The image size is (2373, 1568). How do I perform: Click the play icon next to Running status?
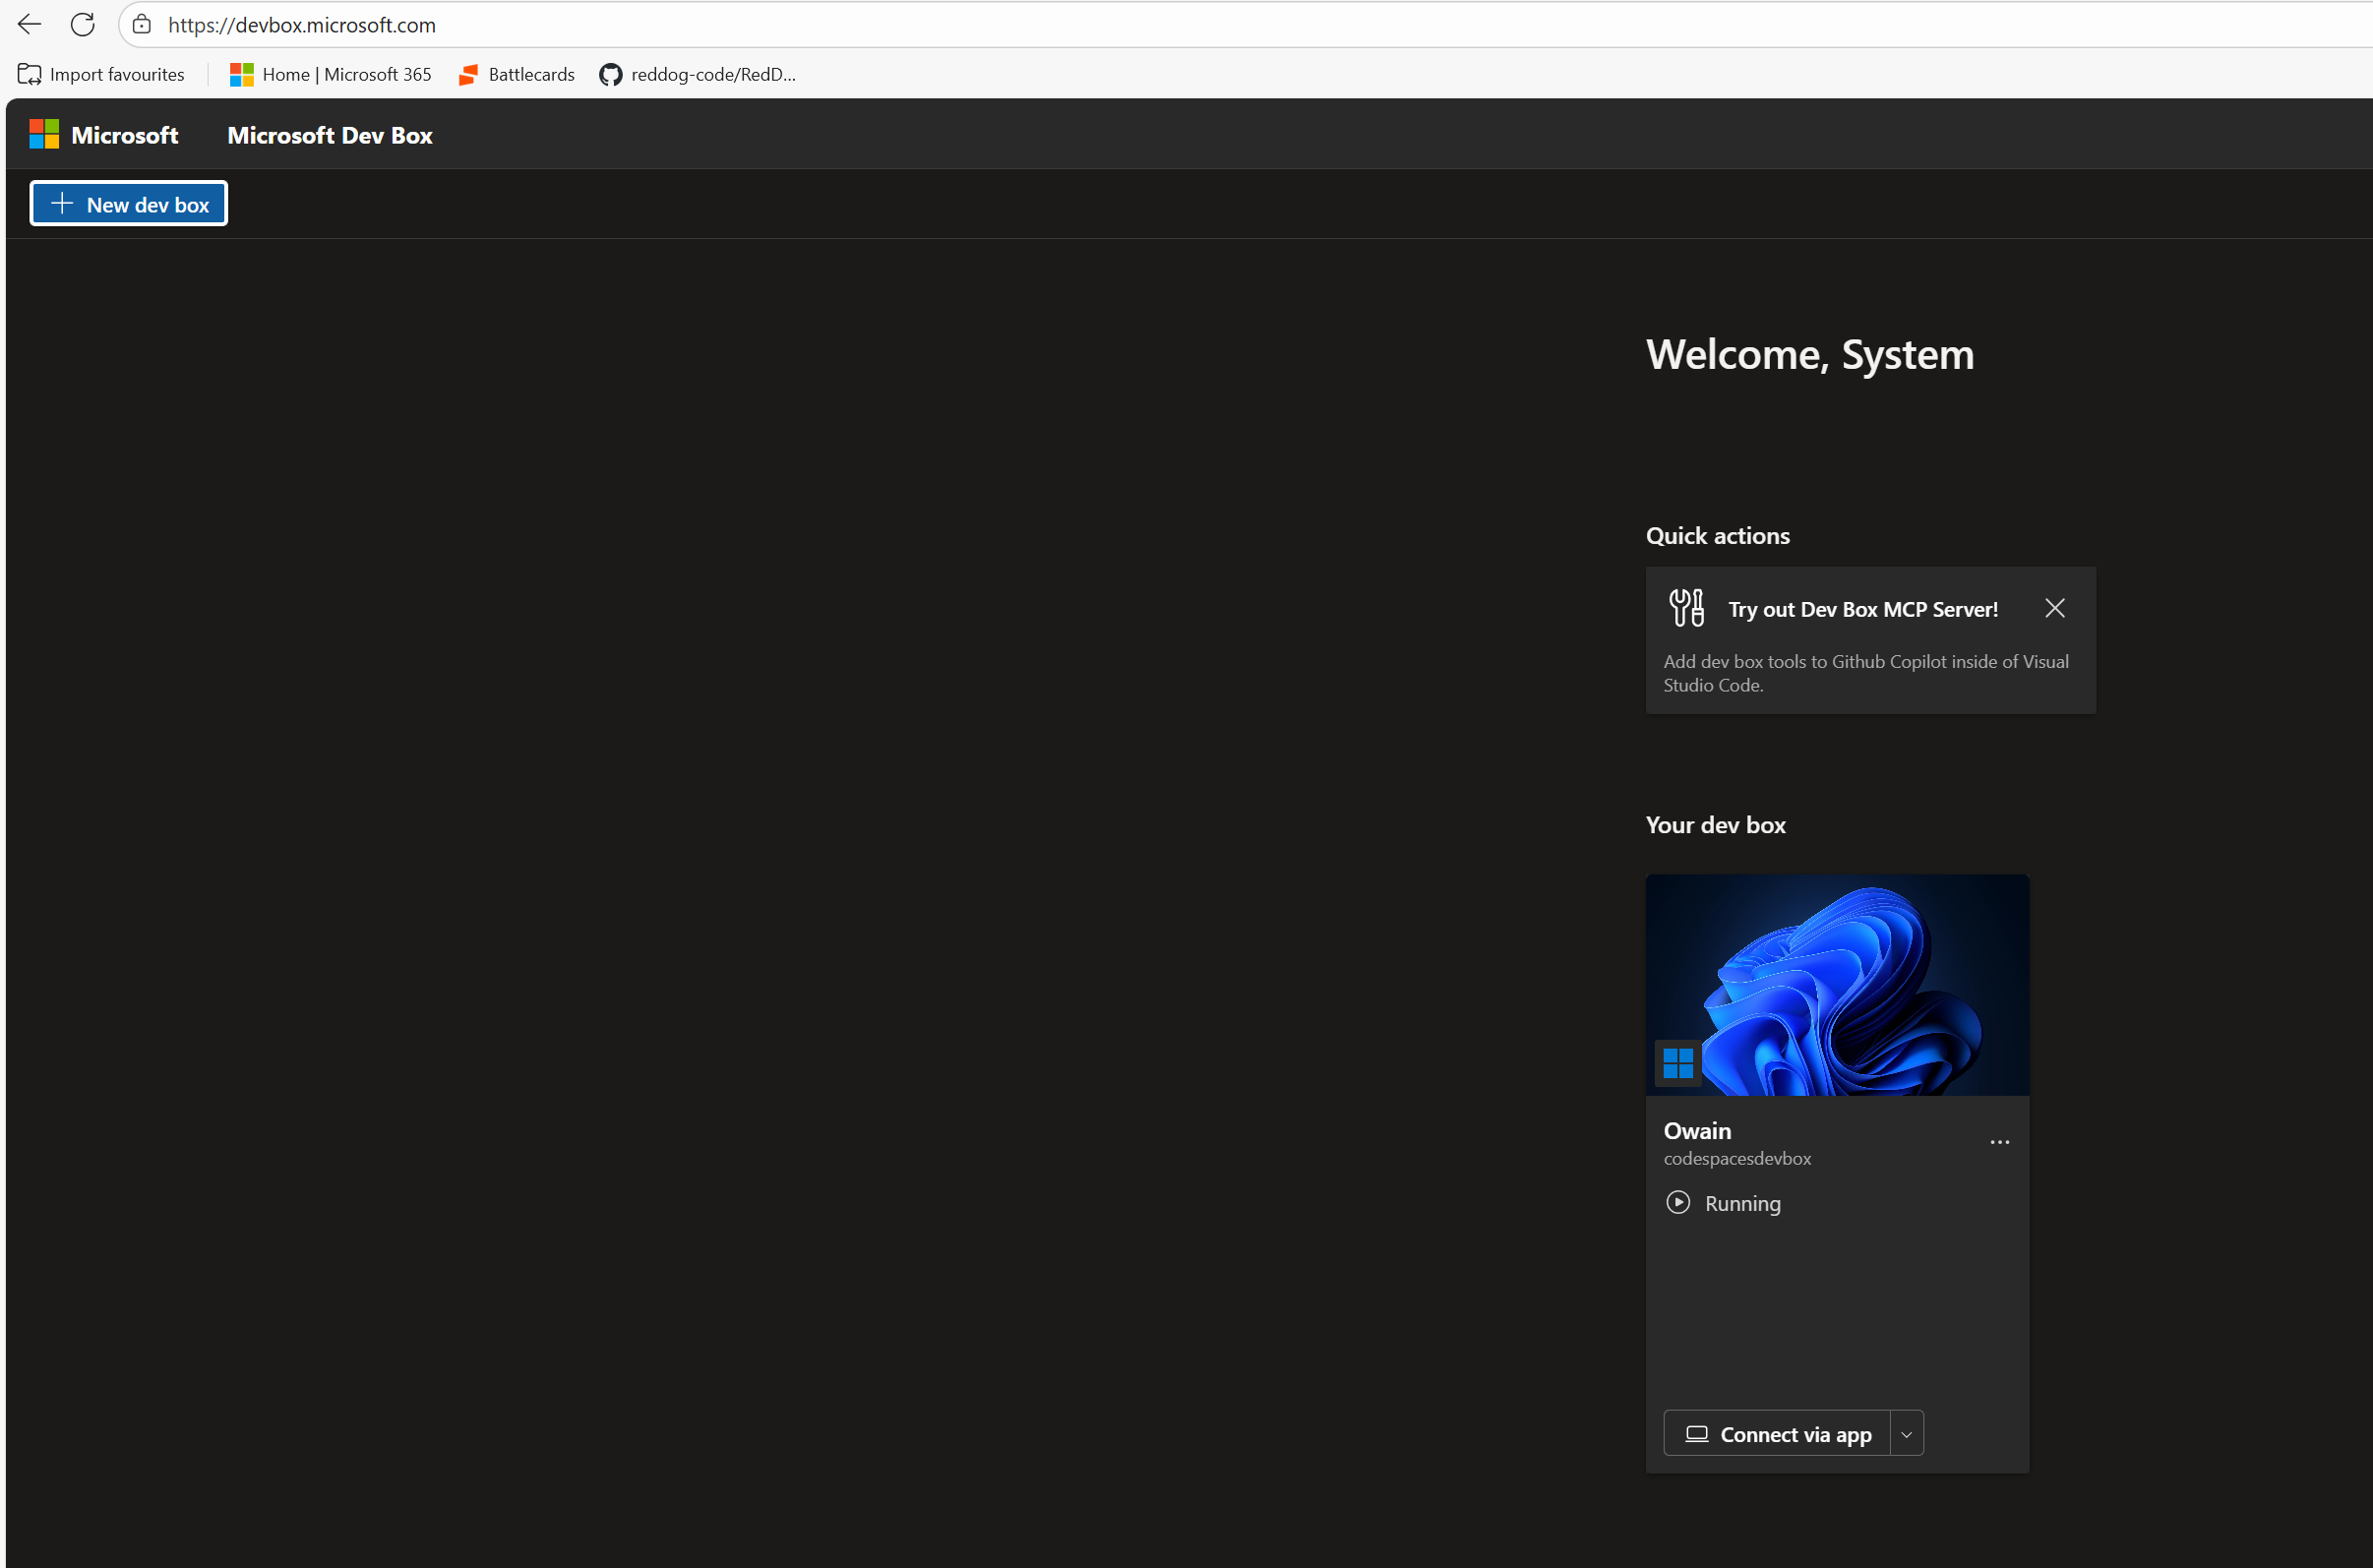(1679, 1203)
